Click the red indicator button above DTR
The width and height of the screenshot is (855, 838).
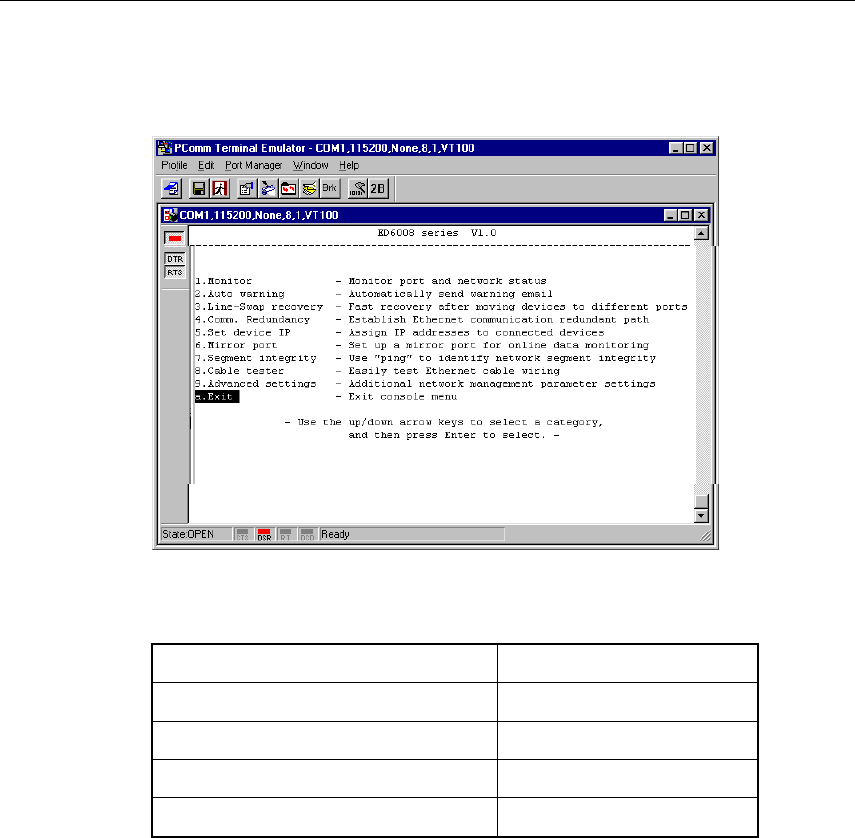click(x=174, y=238)
